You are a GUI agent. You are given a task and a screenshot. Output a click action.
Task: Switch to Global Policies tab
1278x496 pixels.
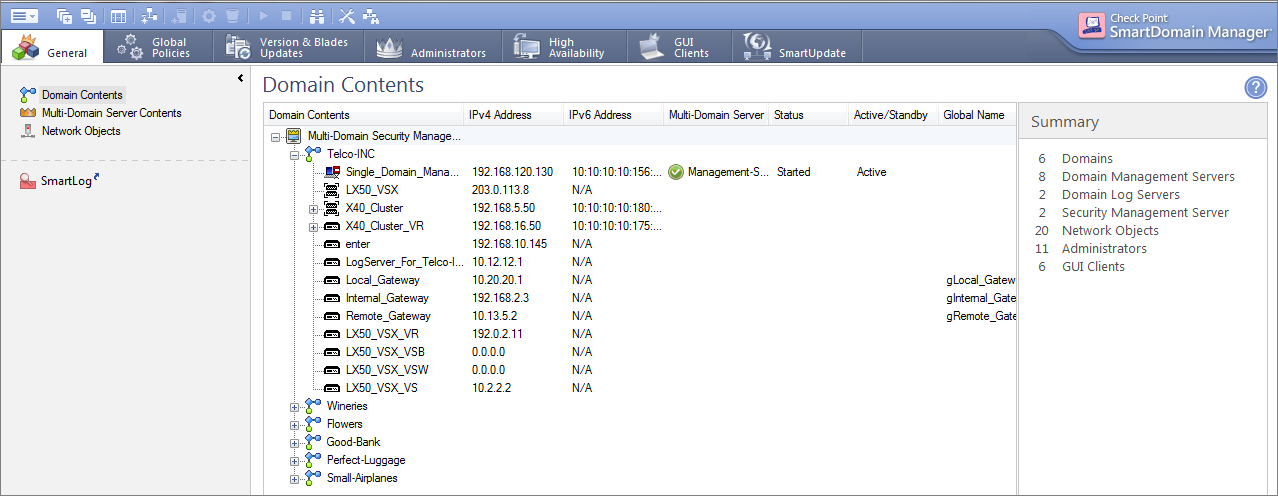[158, 47]
